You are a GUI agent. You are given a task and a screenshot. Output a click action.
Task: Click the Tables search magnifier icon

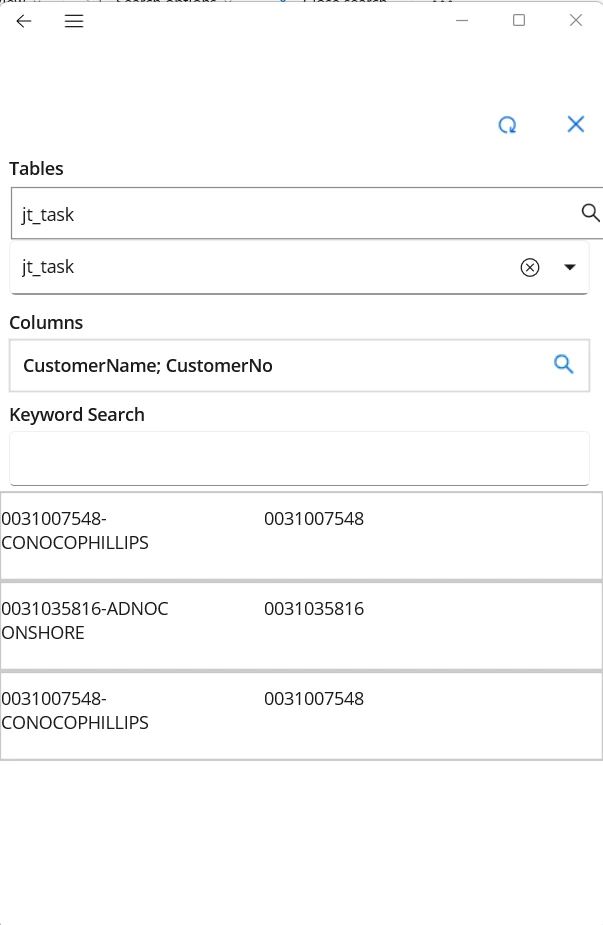pos(590,212)
